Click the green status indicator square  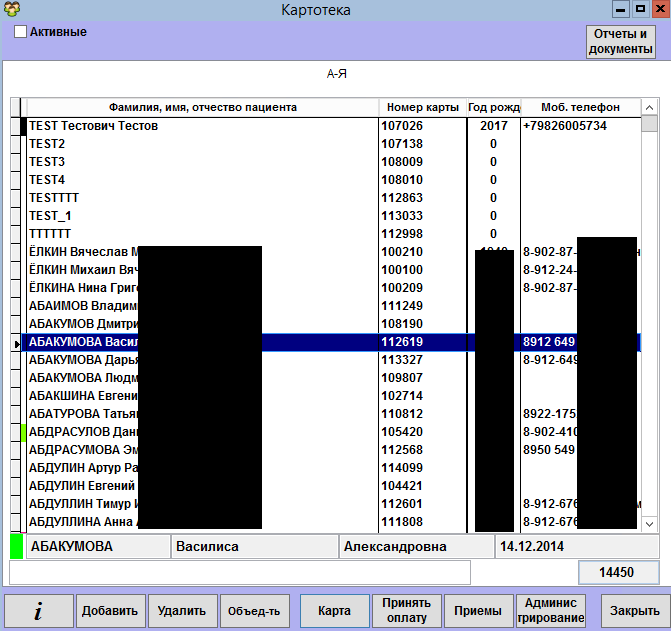coord(16,547)
